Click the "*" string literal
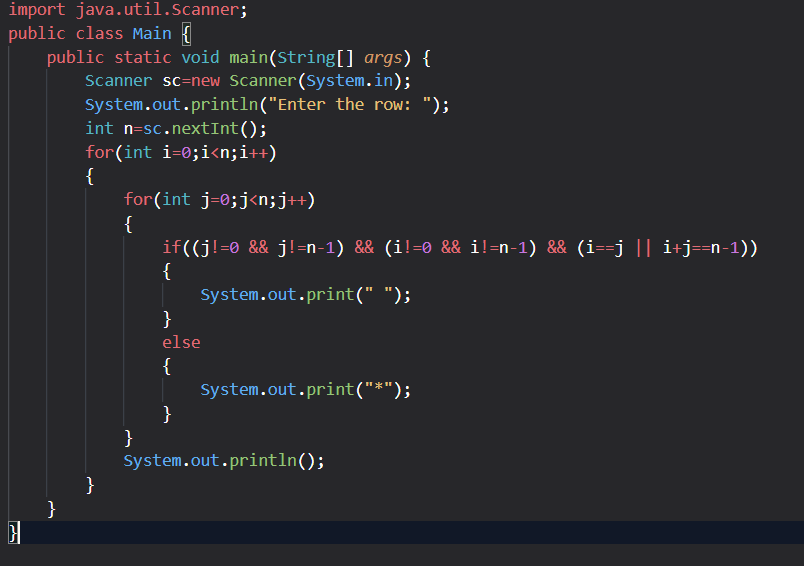The image size is (804, 566). (x=378, y=389)
